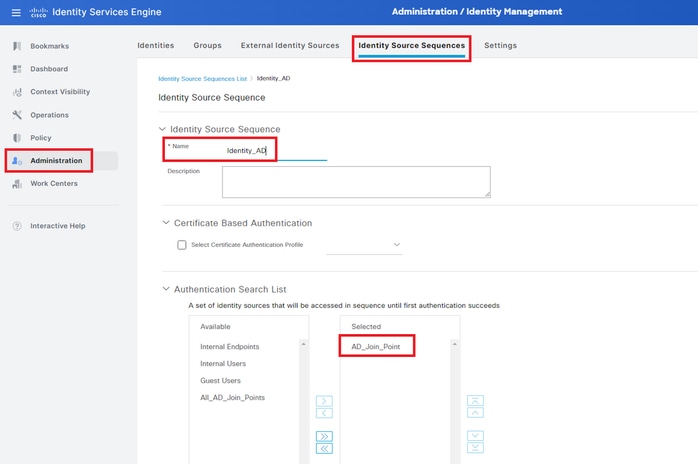Image resolution: width=698 pixels, height=464 pixels.
Task: Click the Description text area
Action: point(356,182)
